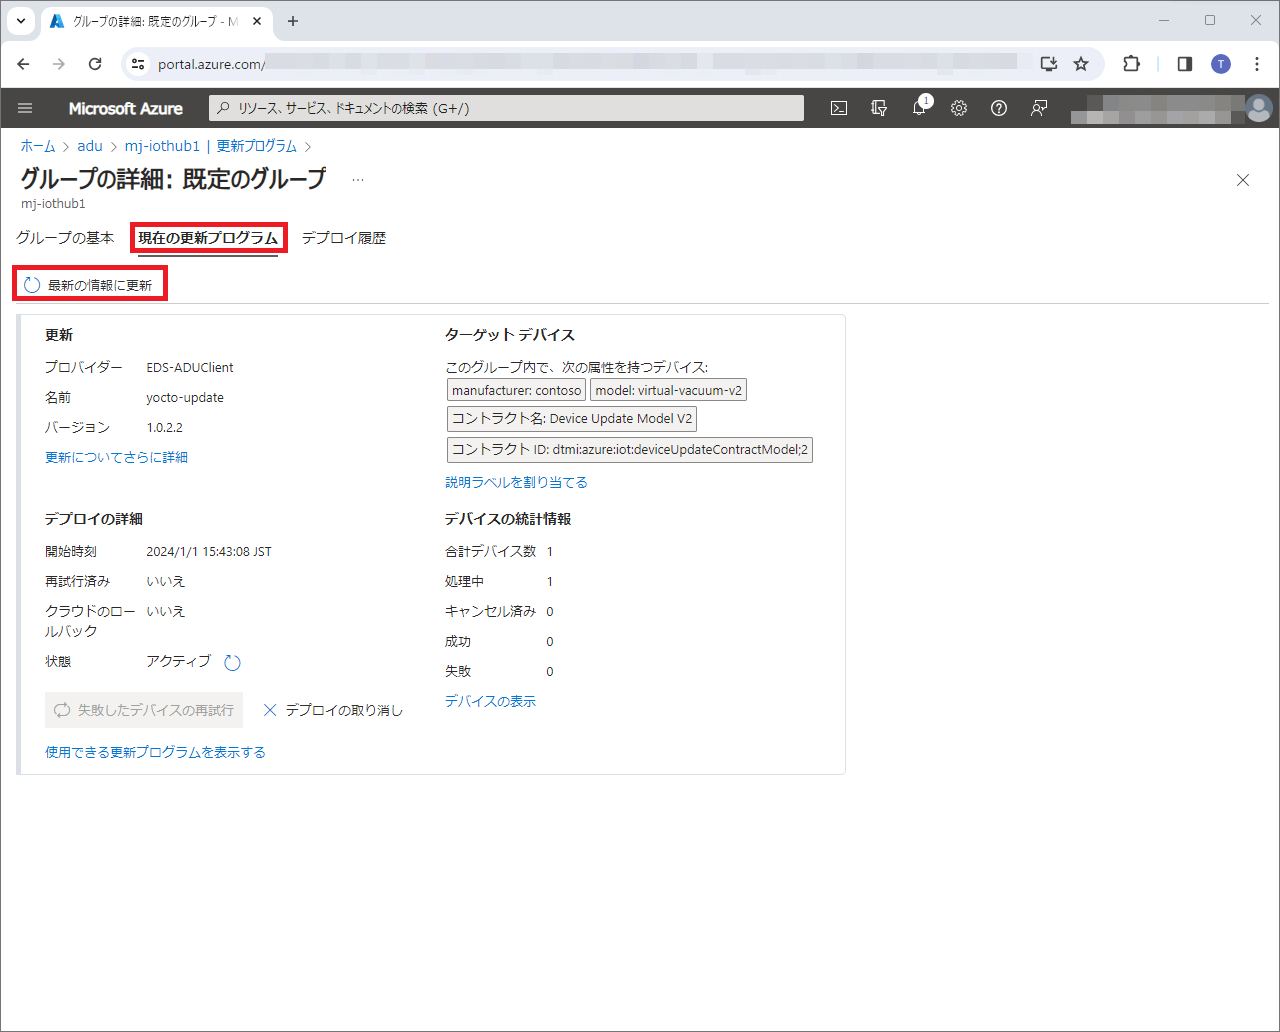1280x1032 pixels.
Task: Open the Directories and subscriptions filter icon
Action: pyautogui.click(x=879, y=108)
